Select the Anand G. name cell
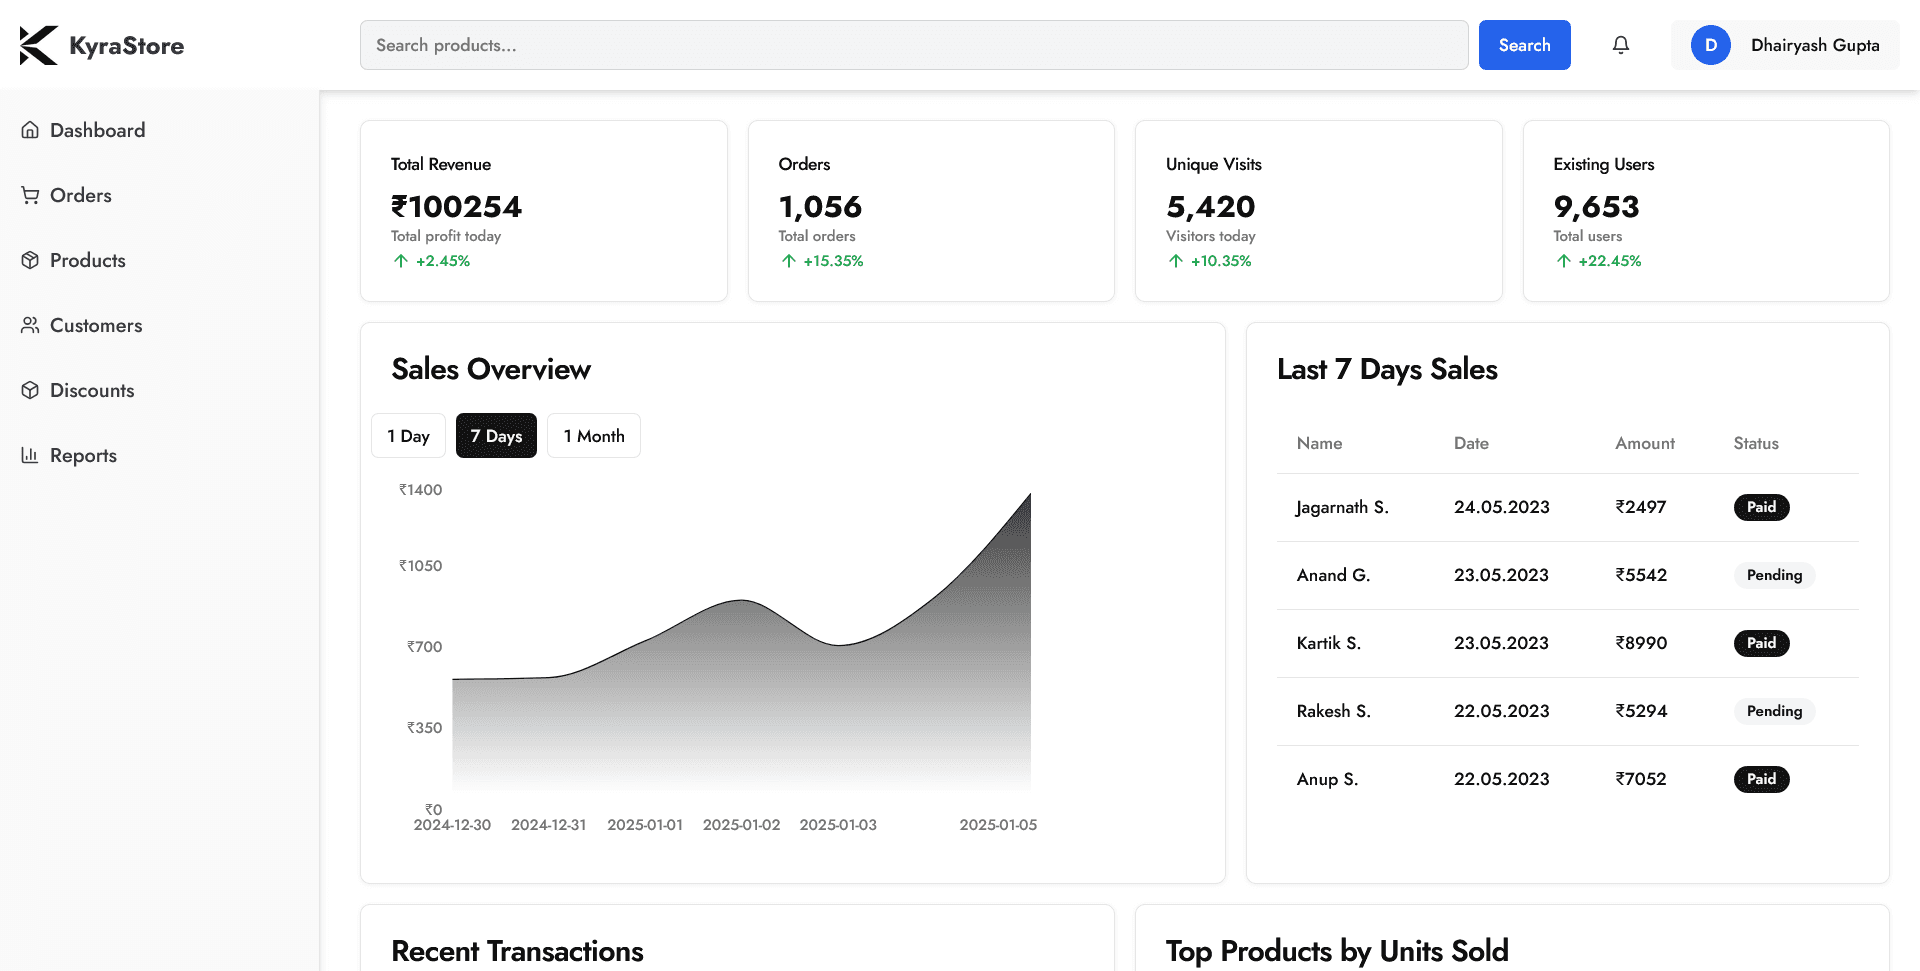Image resolution: width=1920 pixels, height=971 pixels. point(1333,575)
